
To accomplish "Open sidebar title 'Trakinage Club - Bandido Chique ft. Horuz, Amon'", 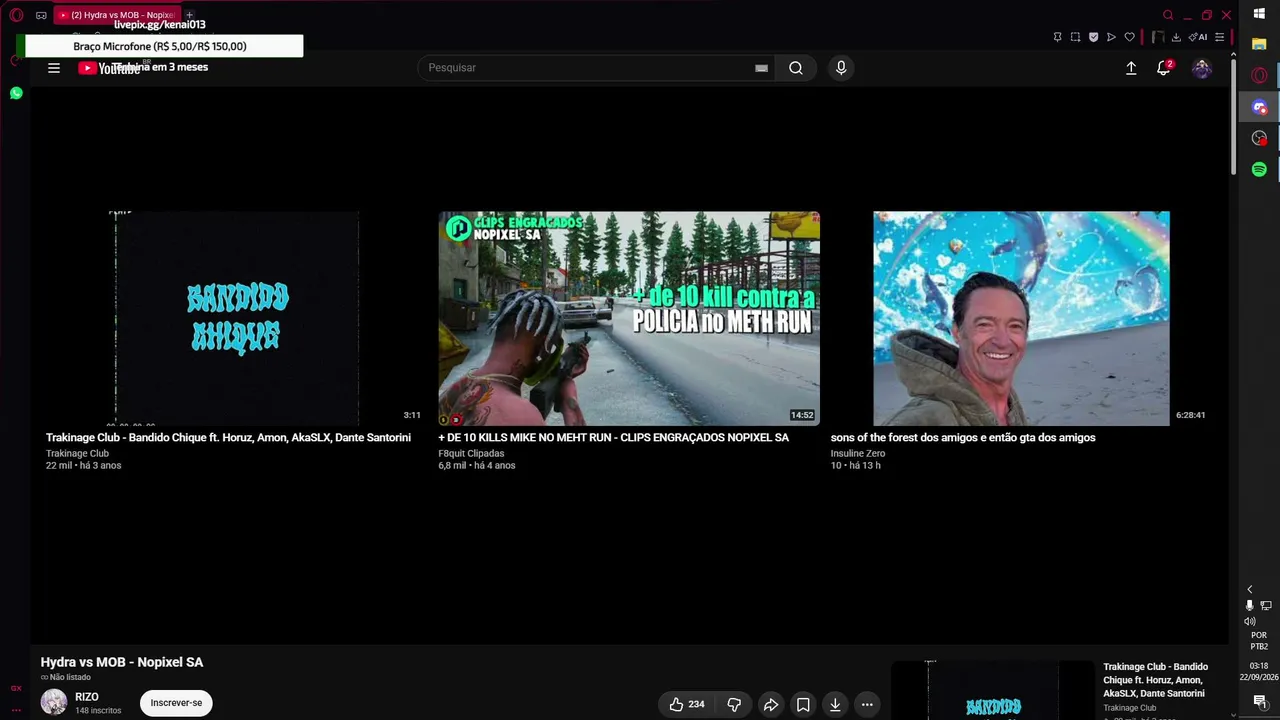I will coord(1155,680).
